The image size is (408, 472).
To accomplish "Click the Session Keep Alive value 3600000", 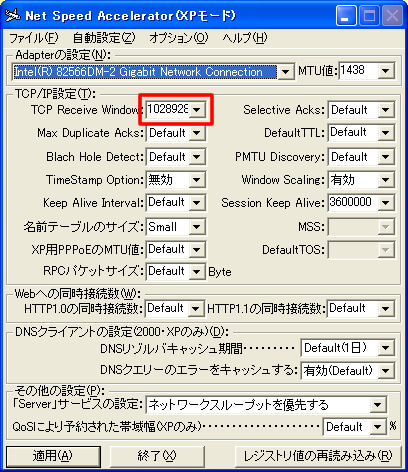I will click(353, 203).
